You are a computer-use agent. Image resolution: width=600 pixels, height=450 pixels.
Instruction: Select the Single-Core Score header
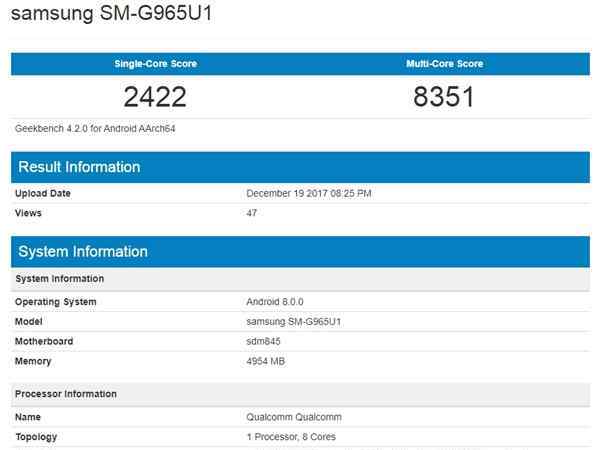tap(156, 64)
